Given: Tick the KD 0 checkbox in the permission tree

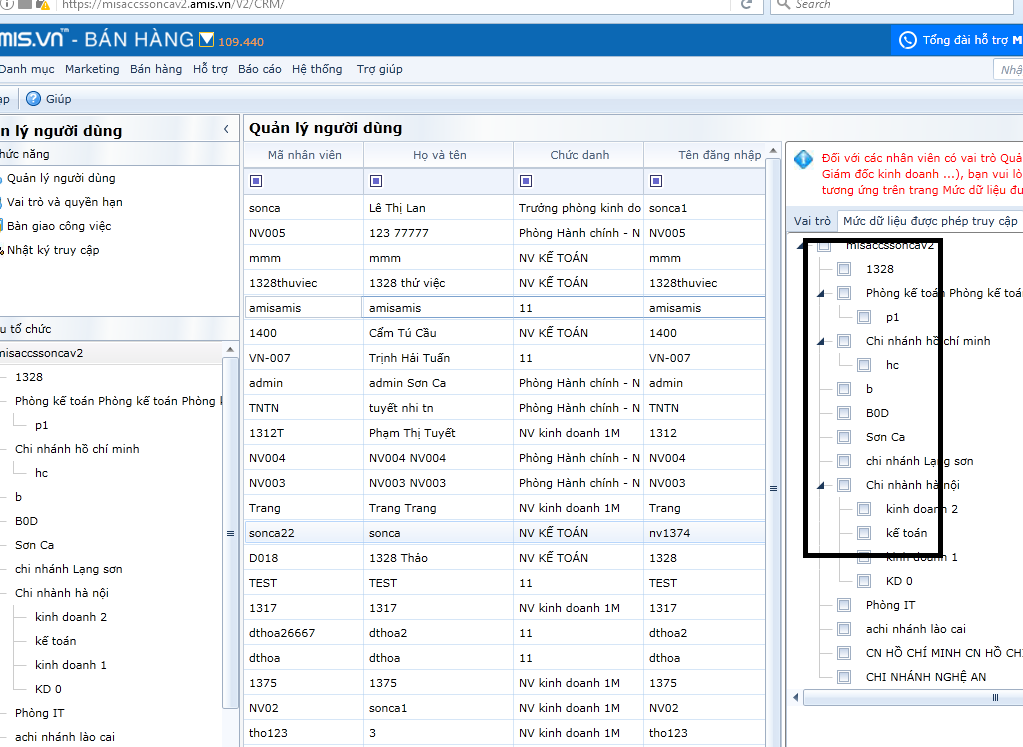Looking at the screenshot, I should (864, 581).
